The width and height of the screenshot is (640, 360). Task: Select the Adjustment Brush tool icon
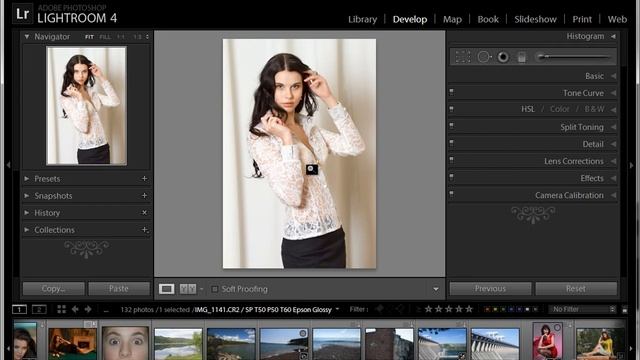pyautogui.click(x=573, y=57)
